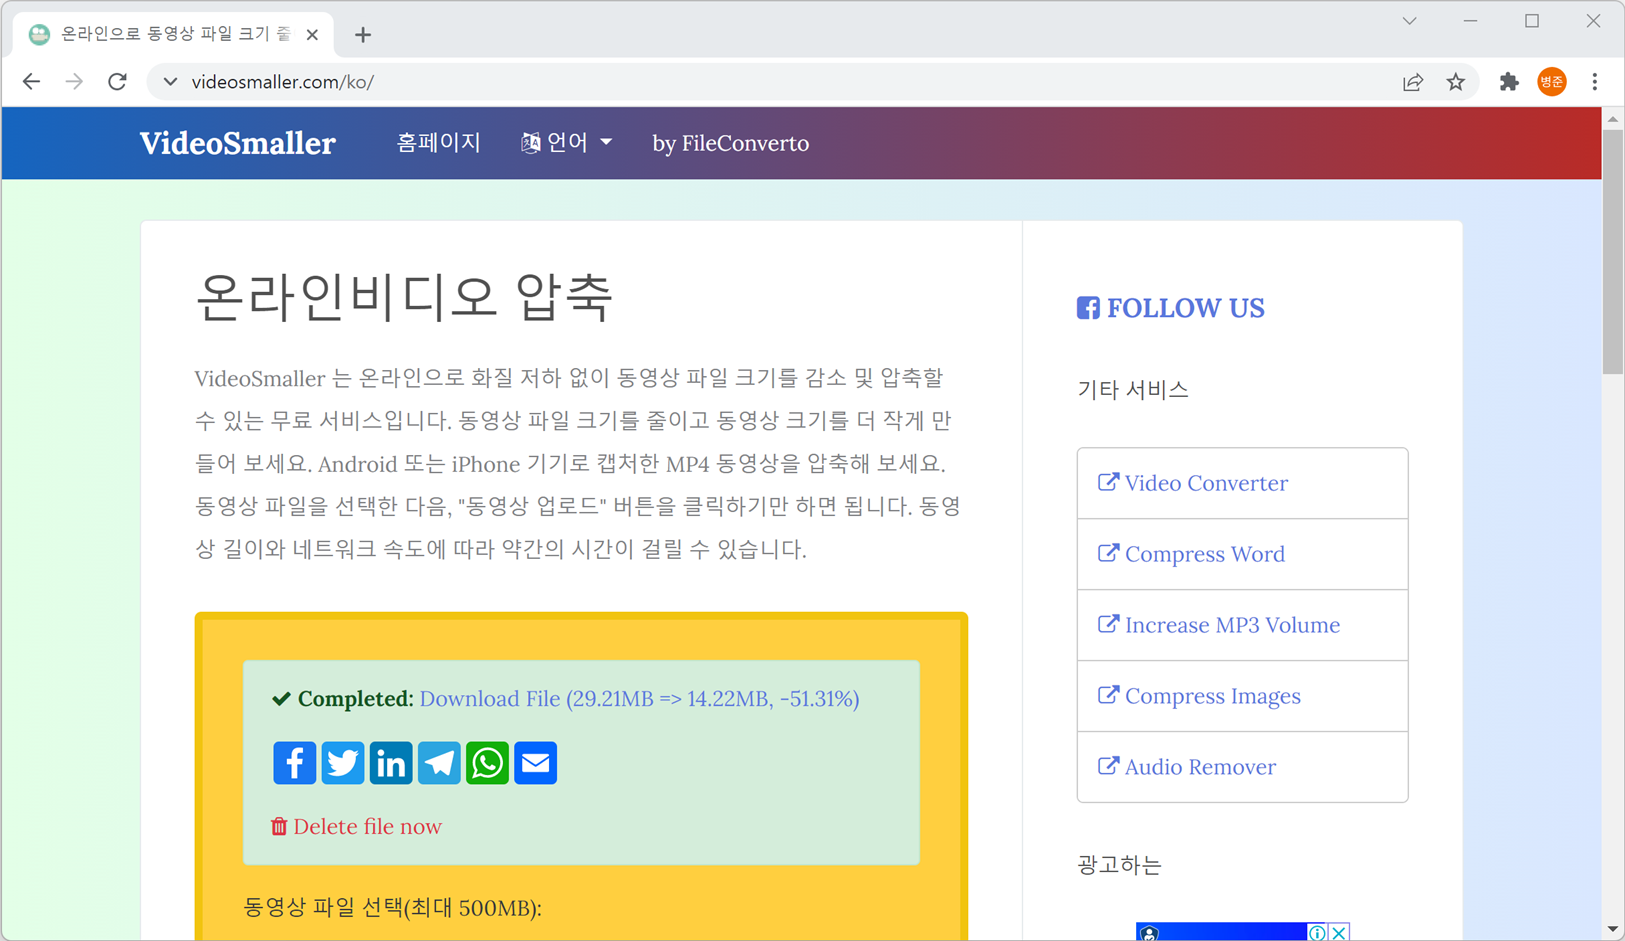The height and width of the screenshot is (941, 1625).
Task: Click the 광고하는 label
Action: pyautogui.click(x=1119, y=864)
